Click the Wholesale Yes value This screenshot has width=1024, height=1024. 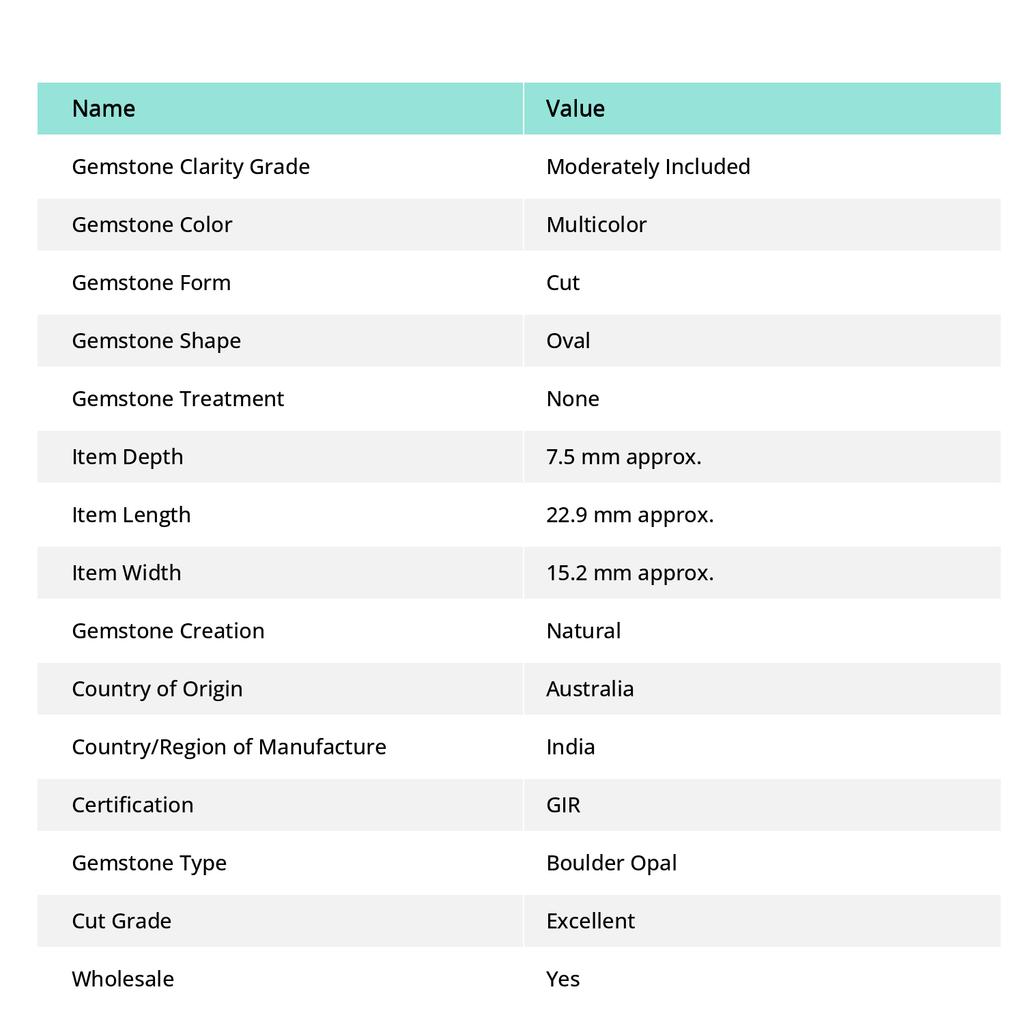click(x=563, y=980)
